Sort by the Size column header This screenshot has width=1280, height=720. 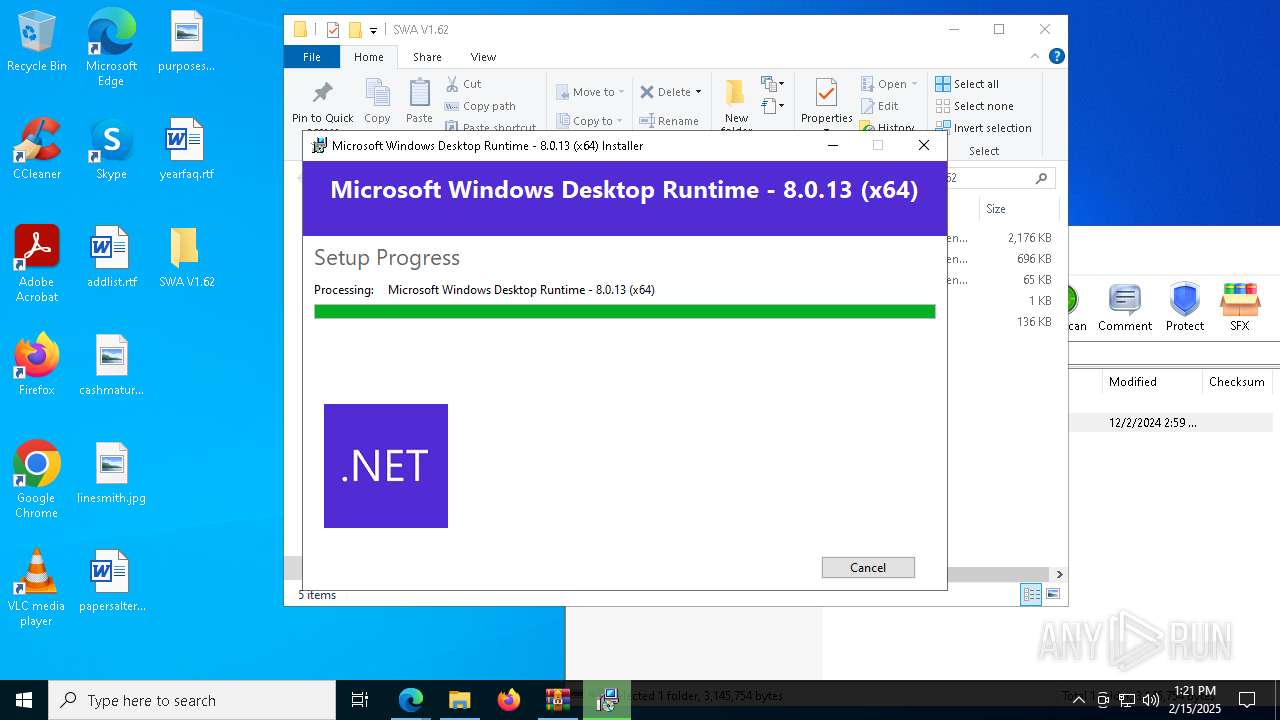pyautogui.click(x=996, y=209)
